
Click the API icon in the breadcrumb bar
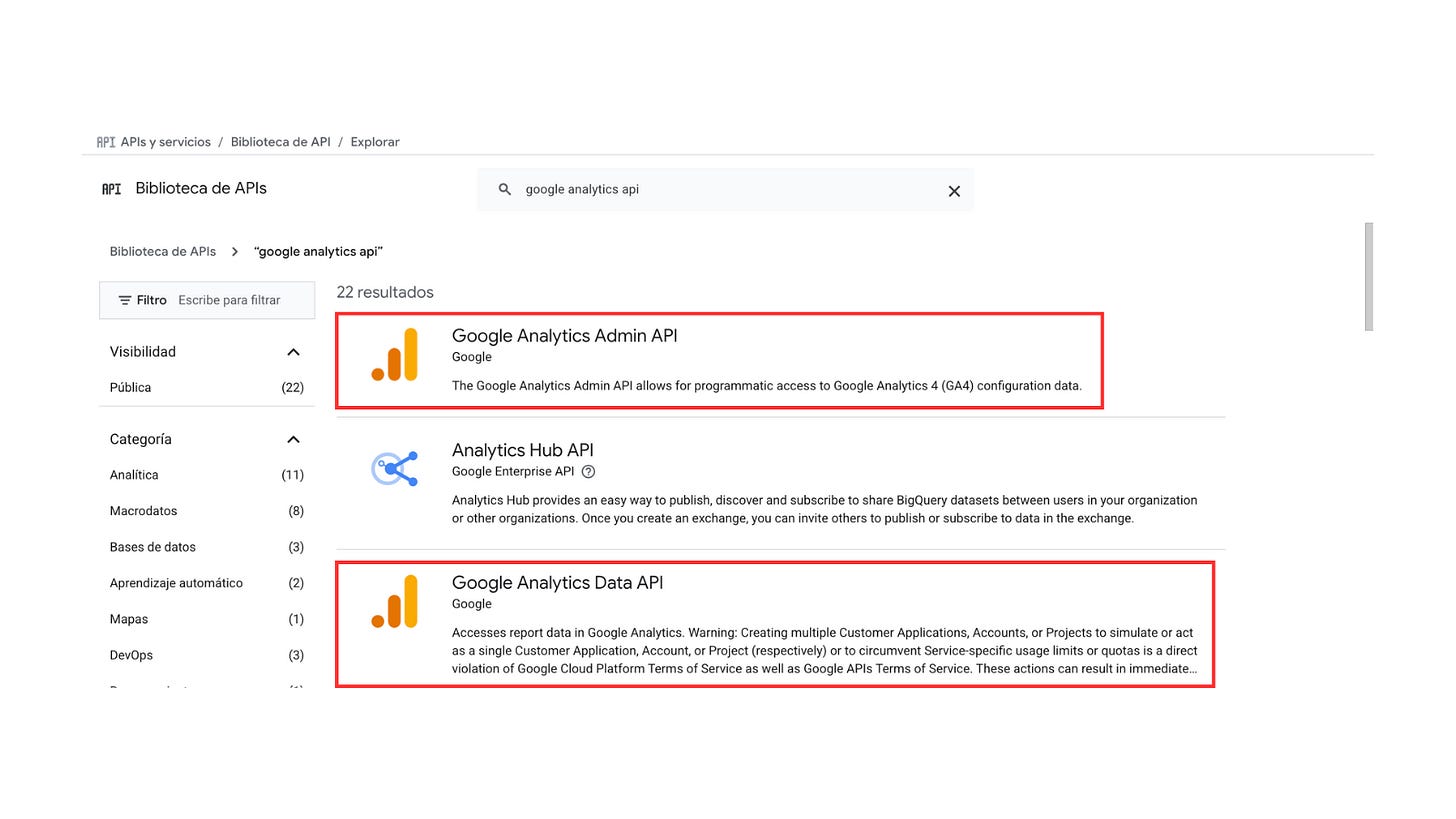(x=105, y=142)
